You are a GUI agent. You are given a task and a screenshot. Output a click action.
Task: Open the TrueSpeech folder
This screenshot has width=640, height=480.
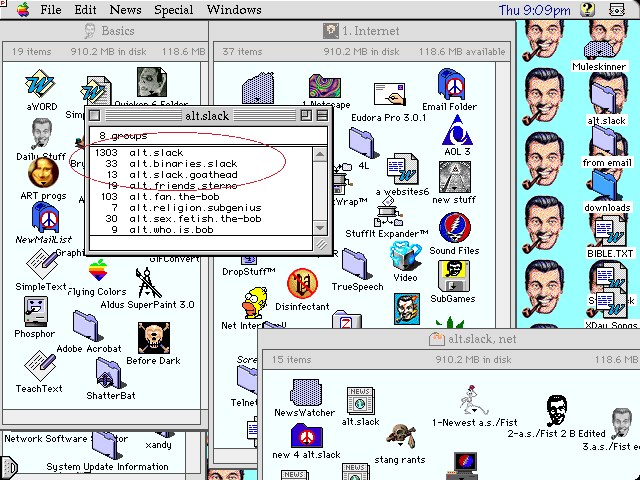(x=355, y=264)
